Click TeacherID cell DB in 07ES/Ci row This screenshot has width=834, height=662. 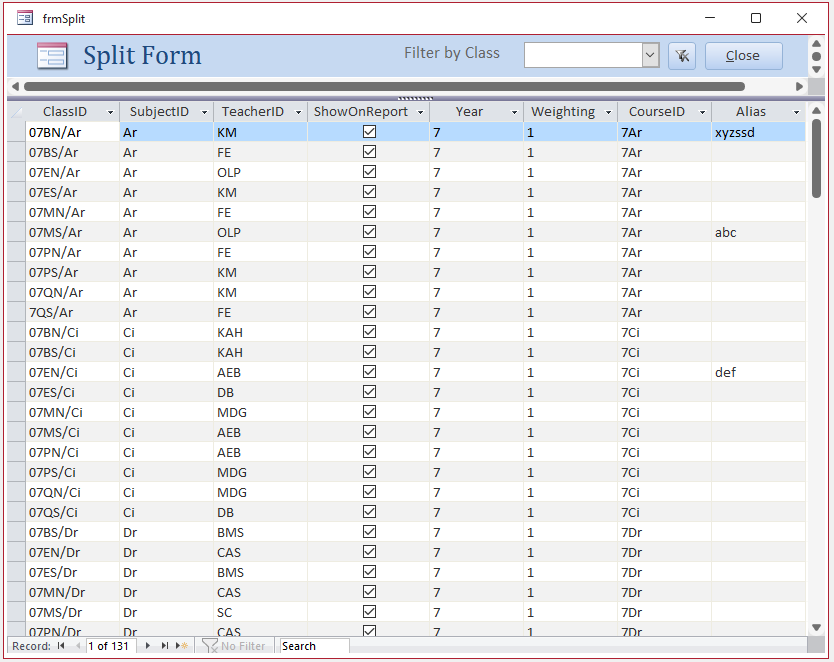[x=261, y=392]
